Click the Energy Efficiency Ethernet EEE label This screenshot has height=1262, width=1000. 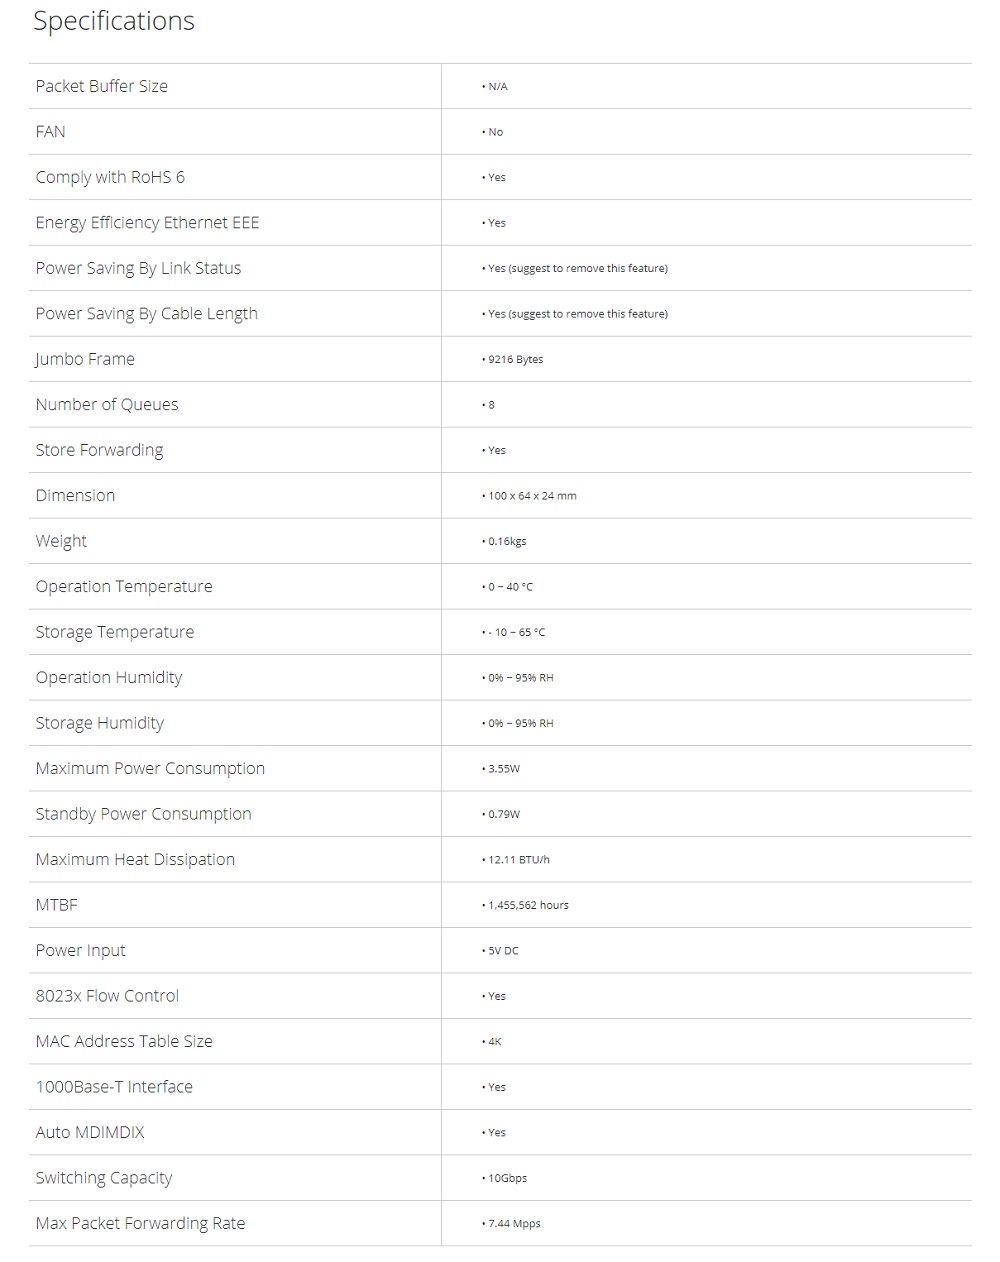point(147,223)
